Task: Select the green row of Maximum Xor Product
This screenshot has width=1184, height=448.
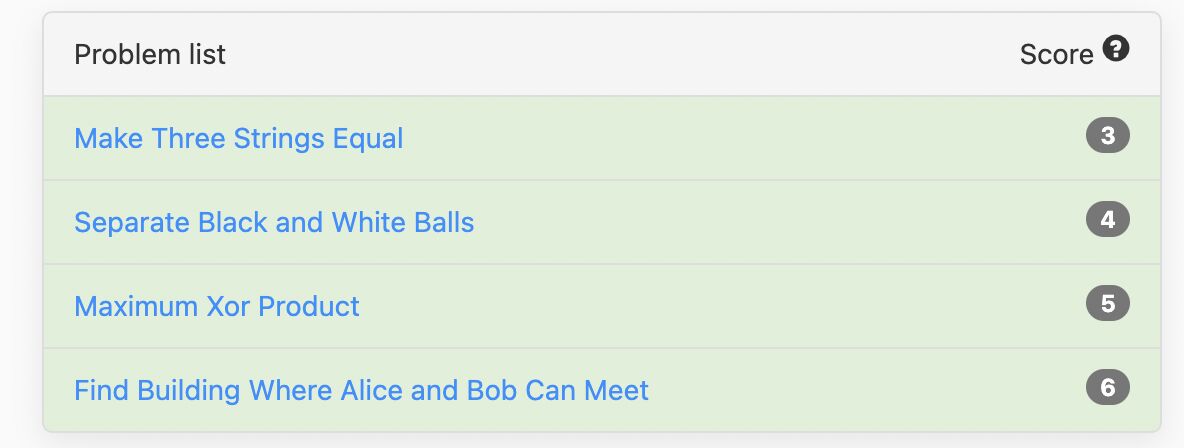Action: 602,306
